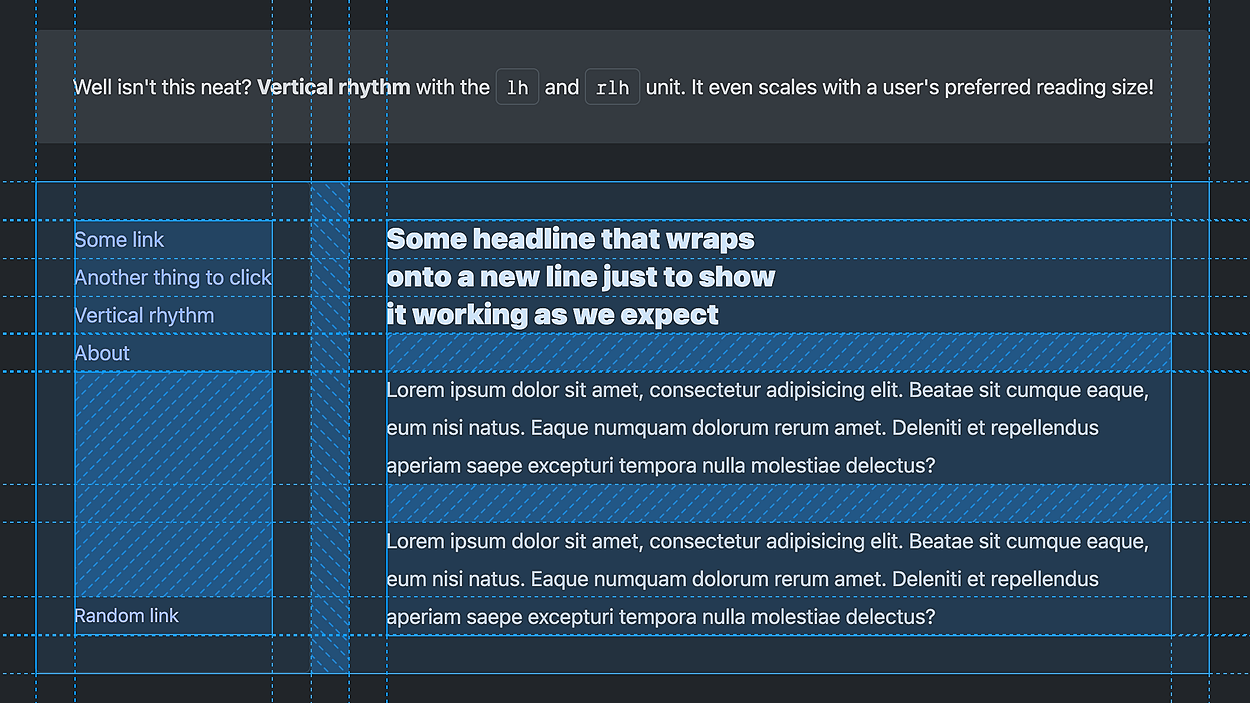The width and height of the screenshot is (1250, 703).
Task: Open the "Another thing to click" link
Action: [173, 278]
